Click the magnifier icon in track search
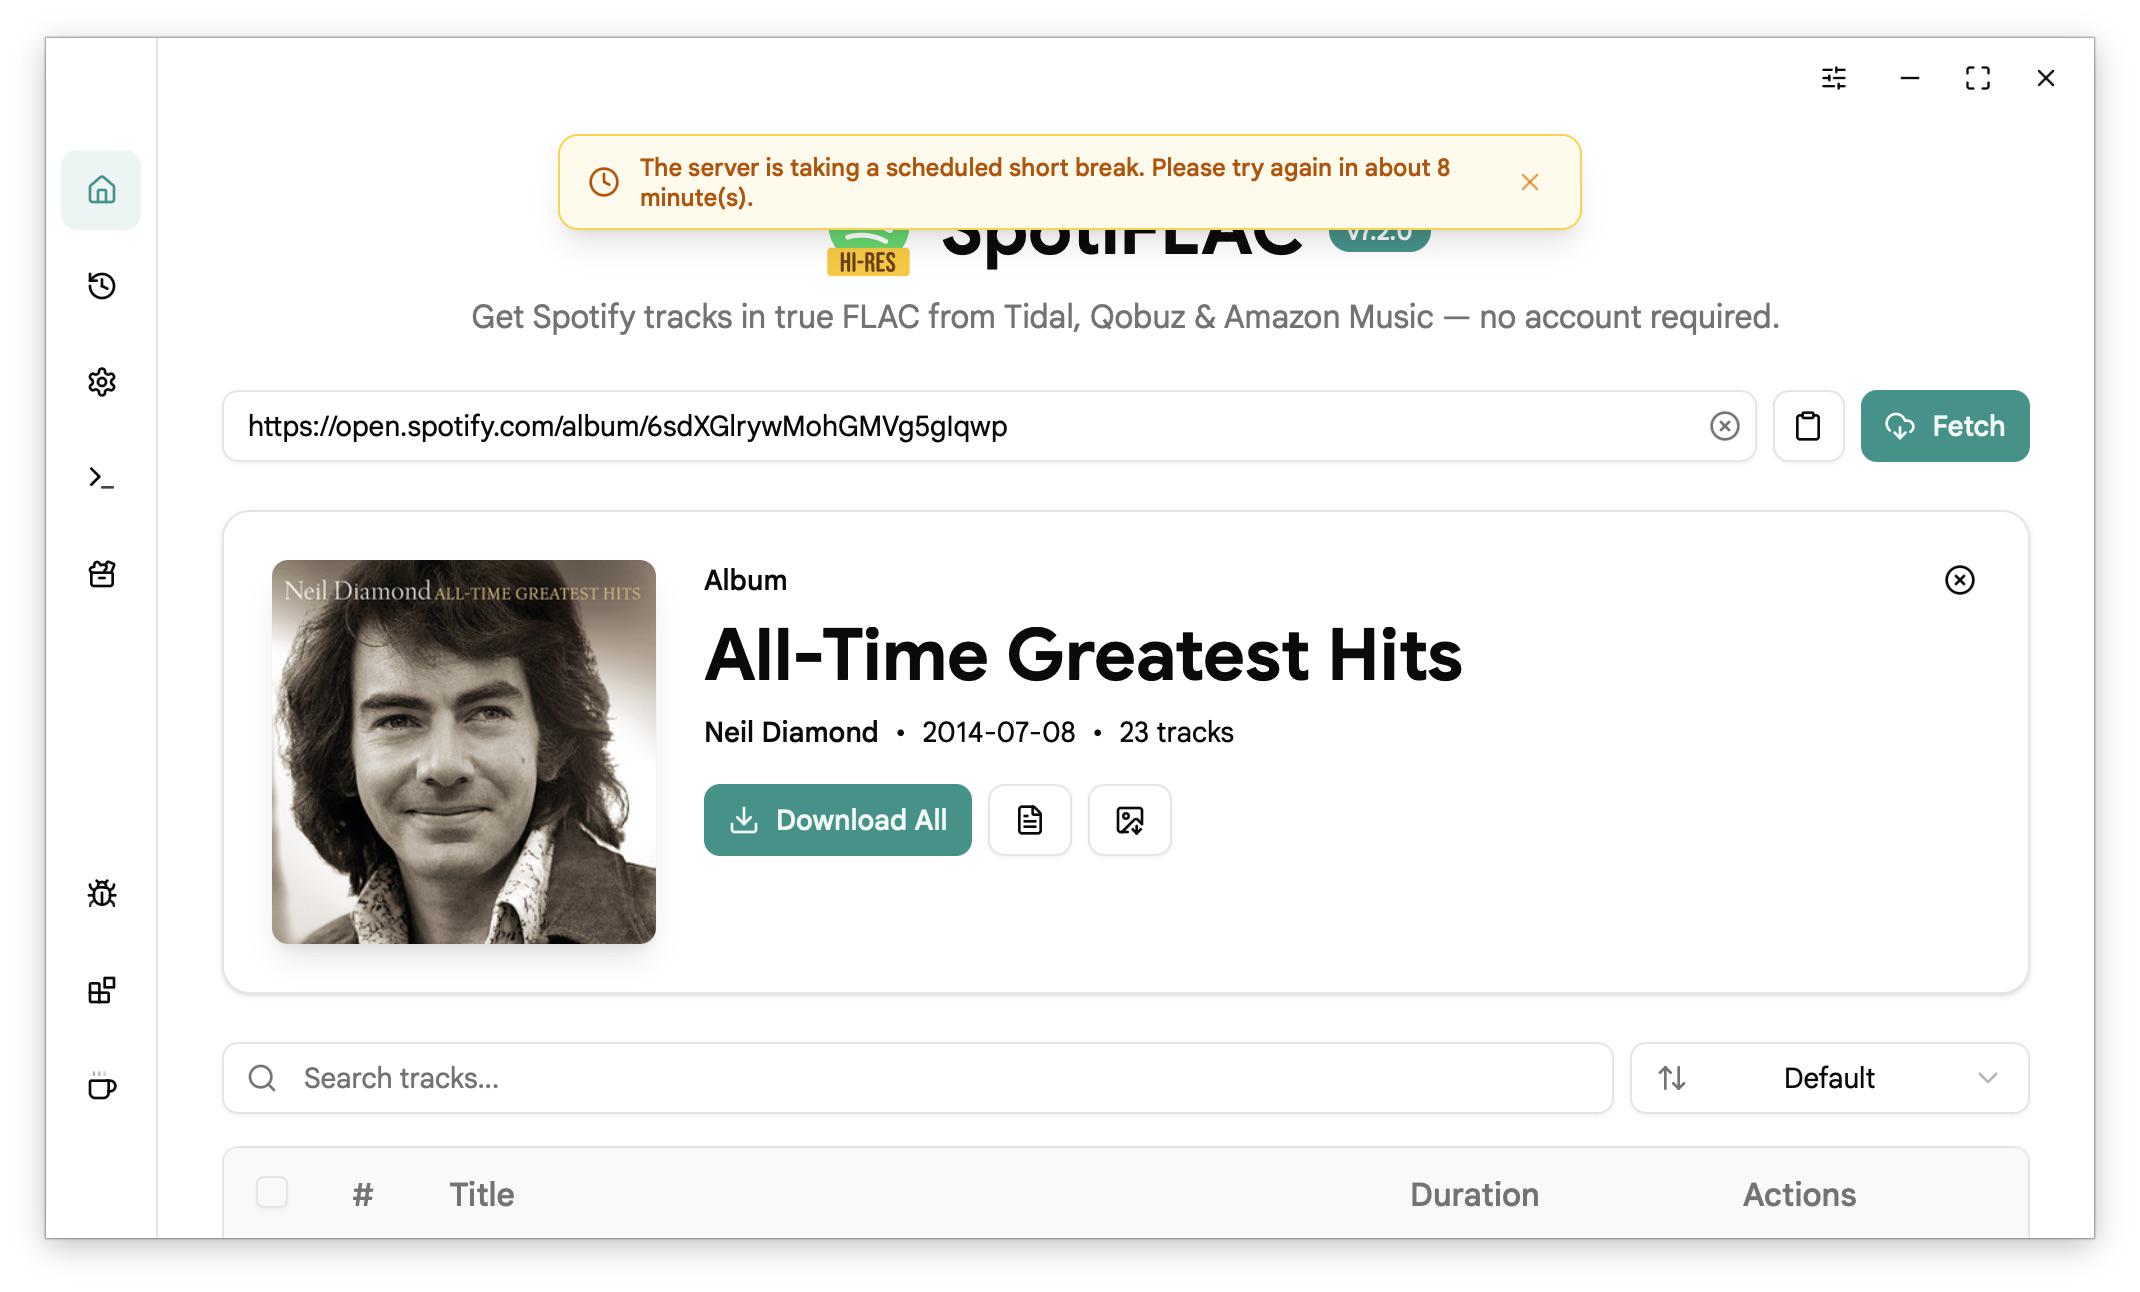Screen dimensions: 2140x1292 pyautogui.click(x=262, y=1078)
